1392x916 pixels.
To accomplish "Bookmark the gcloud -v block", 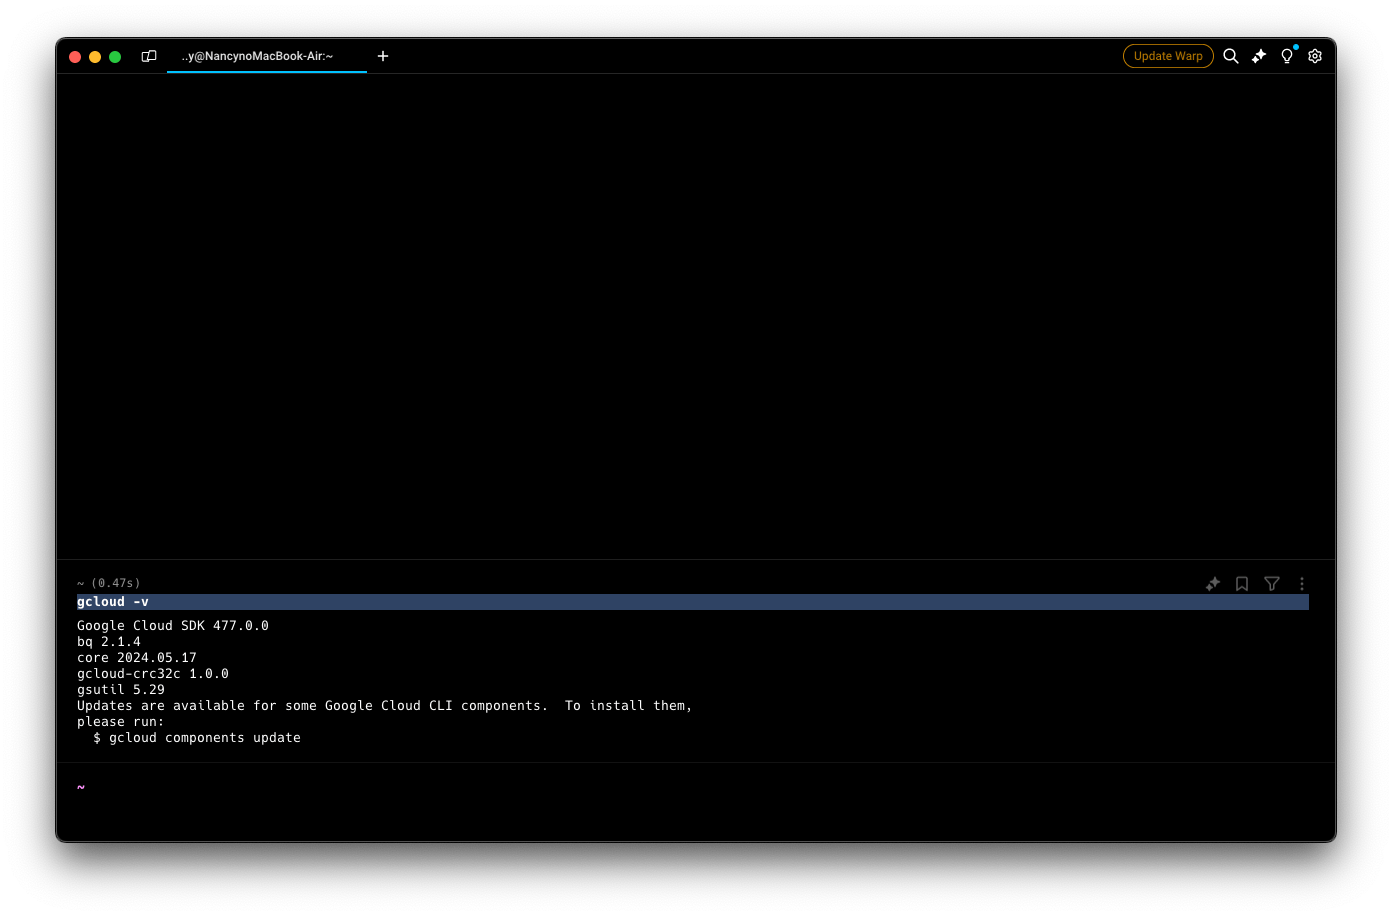I will (x=1242, y=584).
